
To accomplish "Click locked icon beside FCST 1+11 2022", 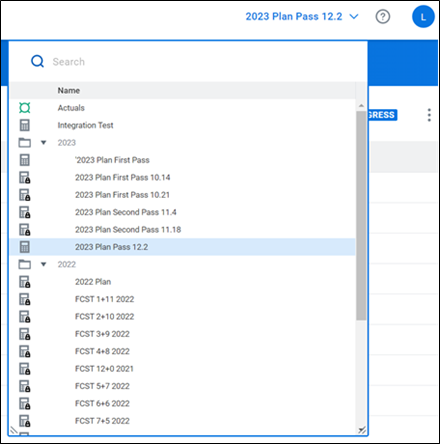I will 25,299.
